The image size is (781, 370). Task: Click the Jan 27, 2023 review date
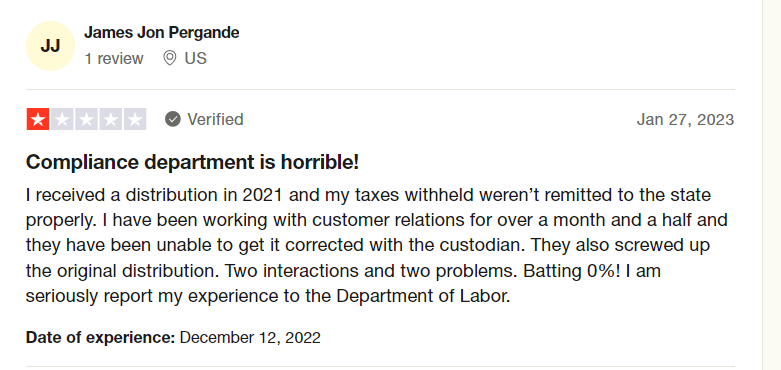pyautogui.click(x=685, y=120)
